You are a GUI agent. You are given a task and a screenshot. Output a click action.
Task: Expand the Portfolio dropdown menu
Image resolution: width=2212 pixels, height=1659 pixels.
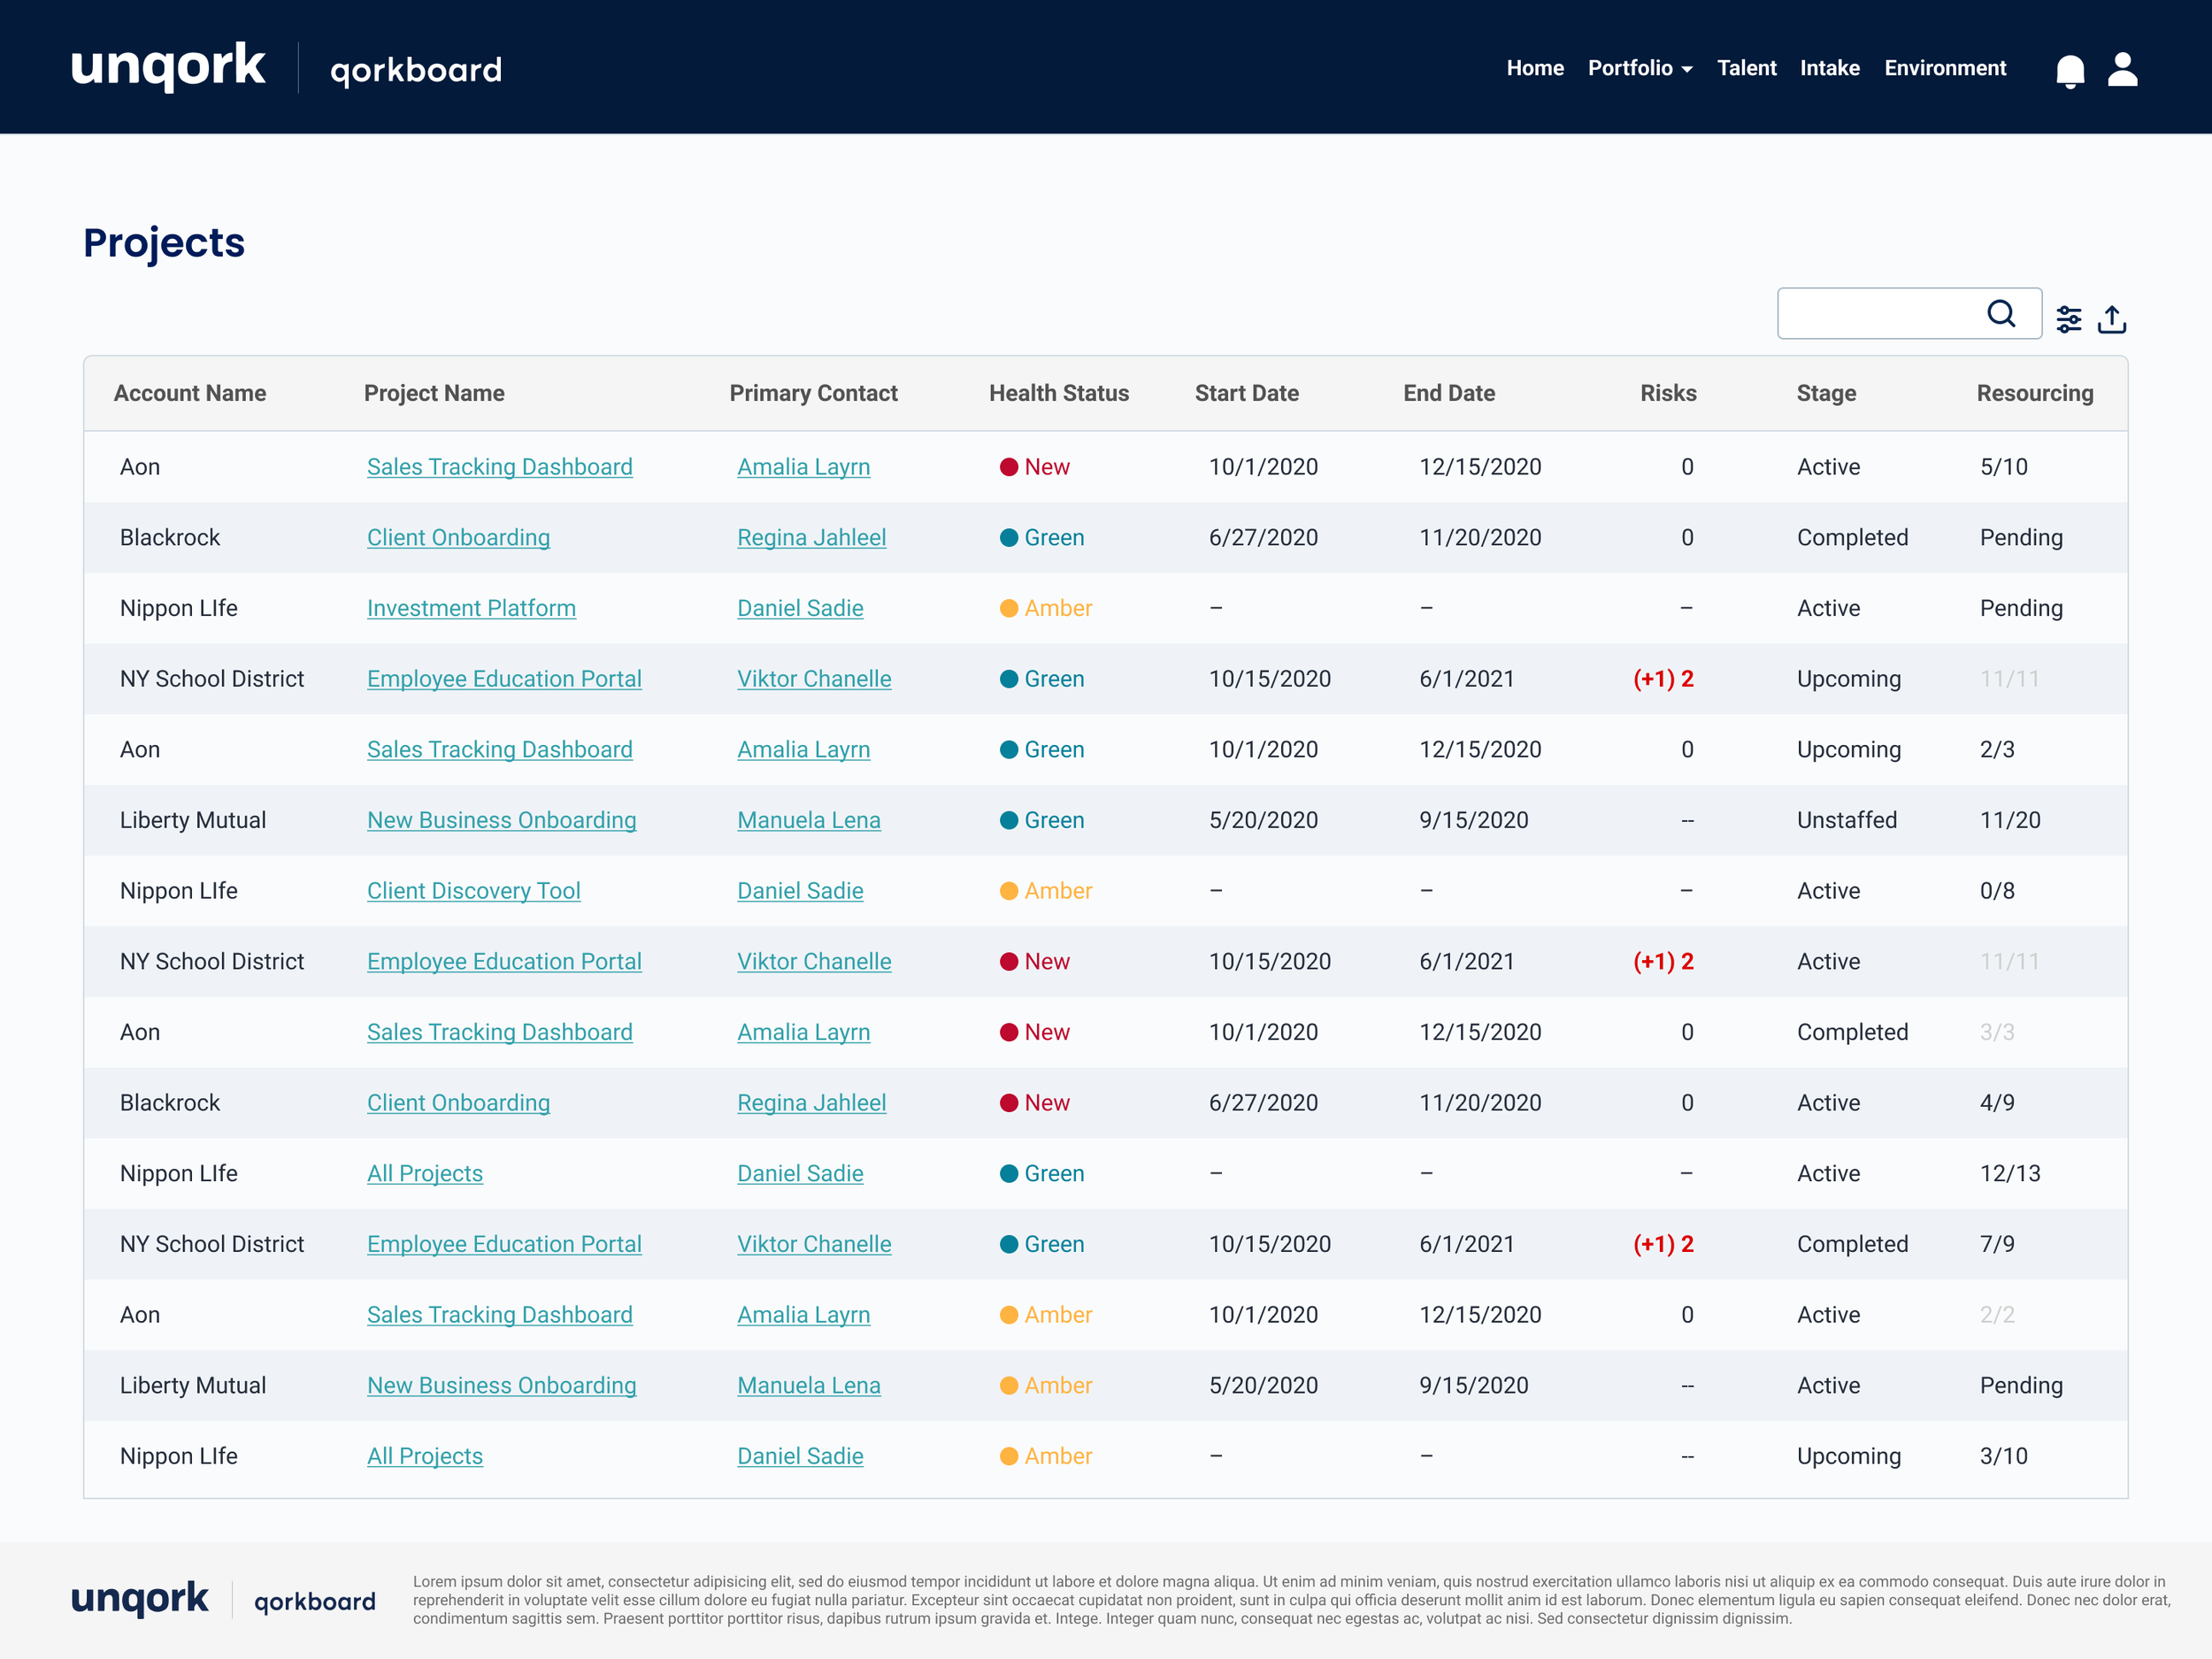[1639, 68]
